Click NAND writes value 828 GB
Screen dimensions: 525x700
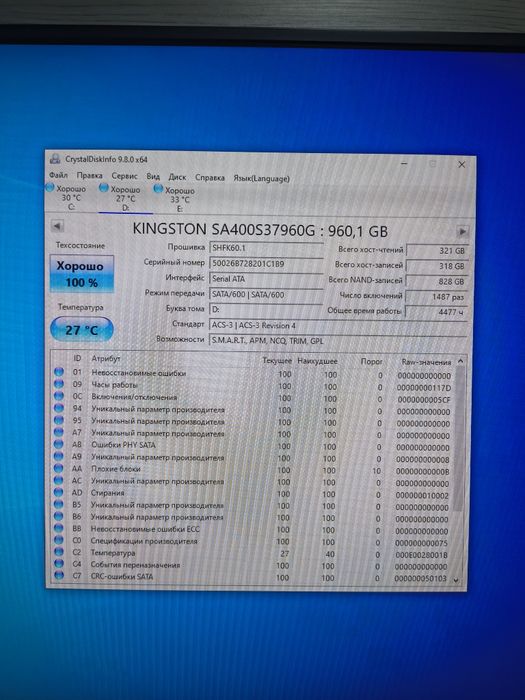pyautogui.click(x=437, y=282)
